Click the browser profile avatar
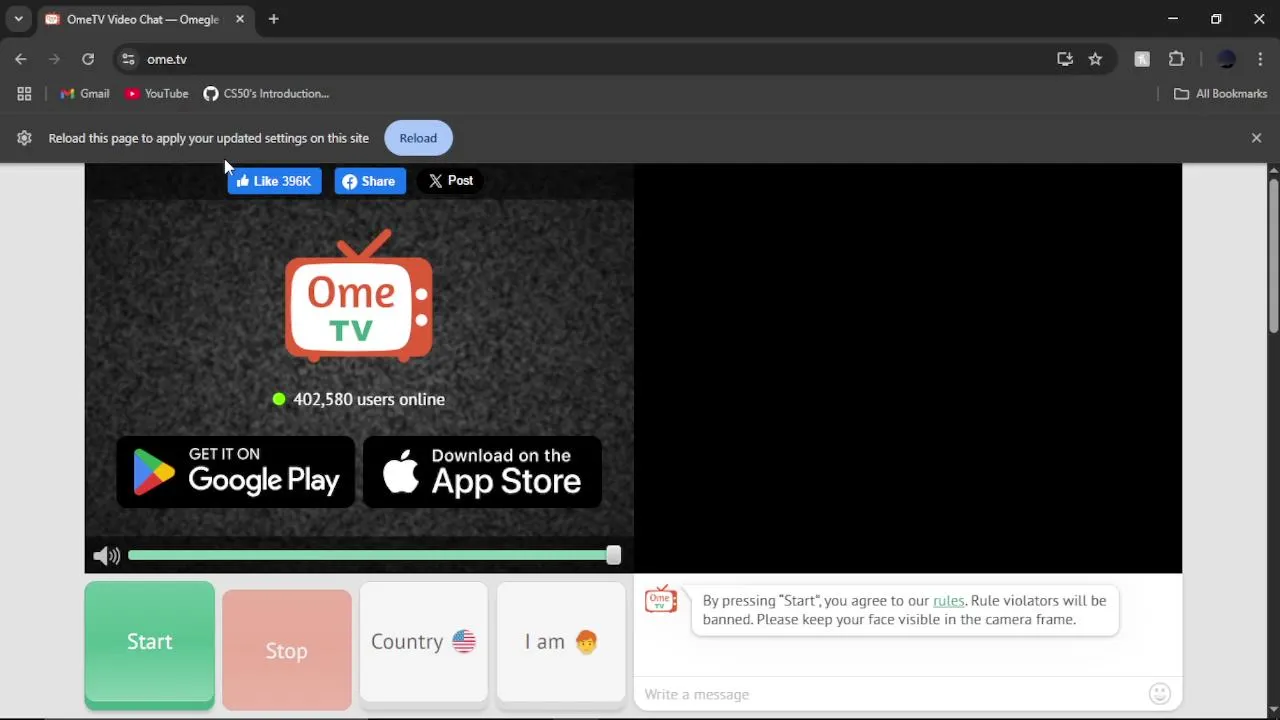 [x=1227, y=59]
